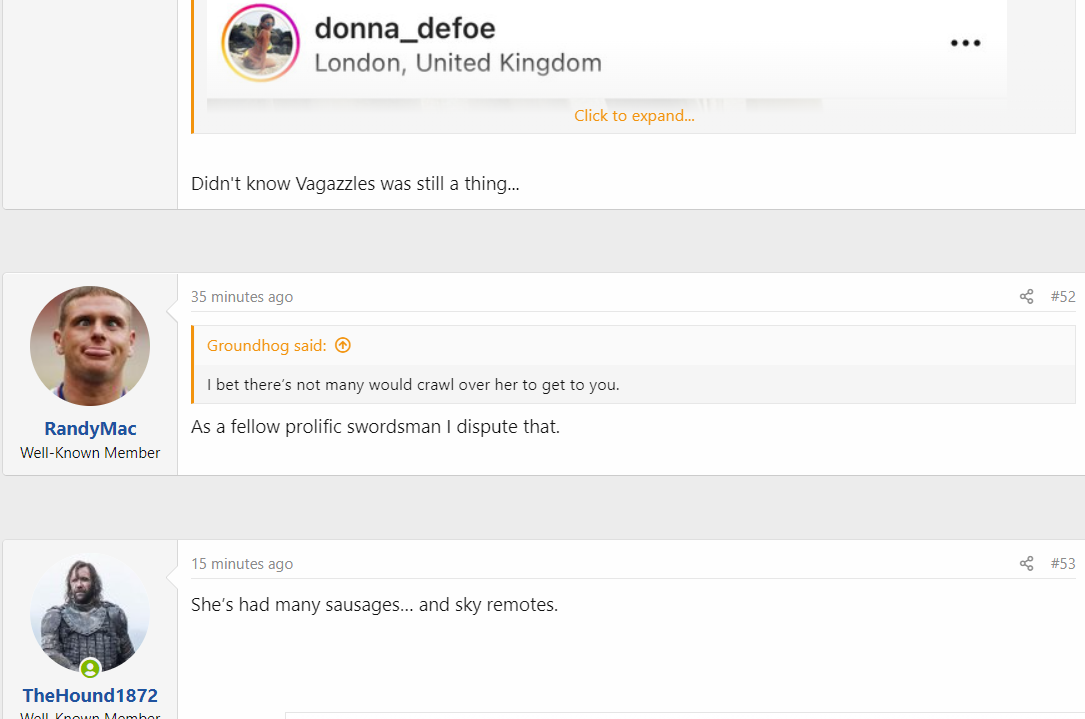
Task: Click the 'Groundhog said:' quote header
Action: pyautogui.click(x=266, y=345)
